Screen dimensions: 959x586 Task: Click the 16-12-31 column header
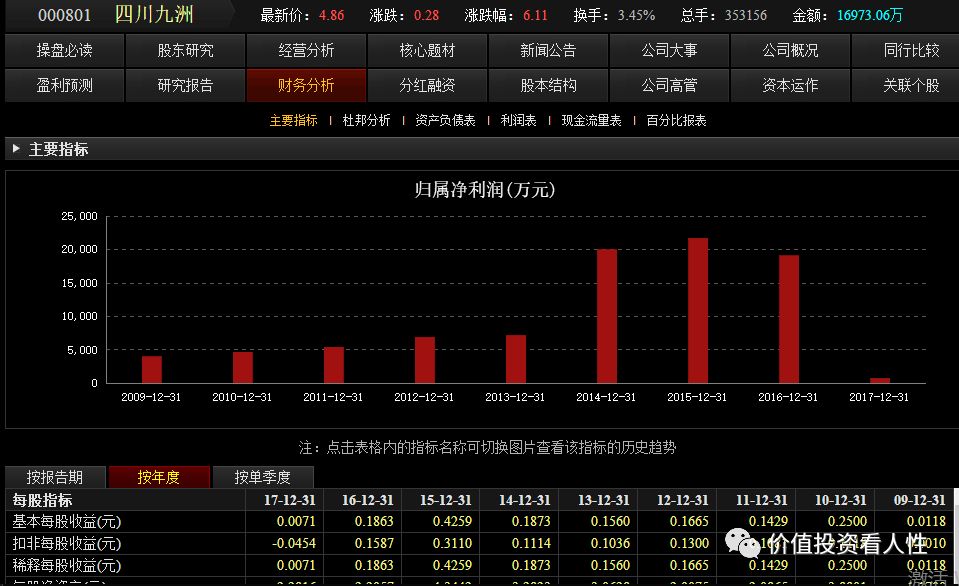pos(368,500)
